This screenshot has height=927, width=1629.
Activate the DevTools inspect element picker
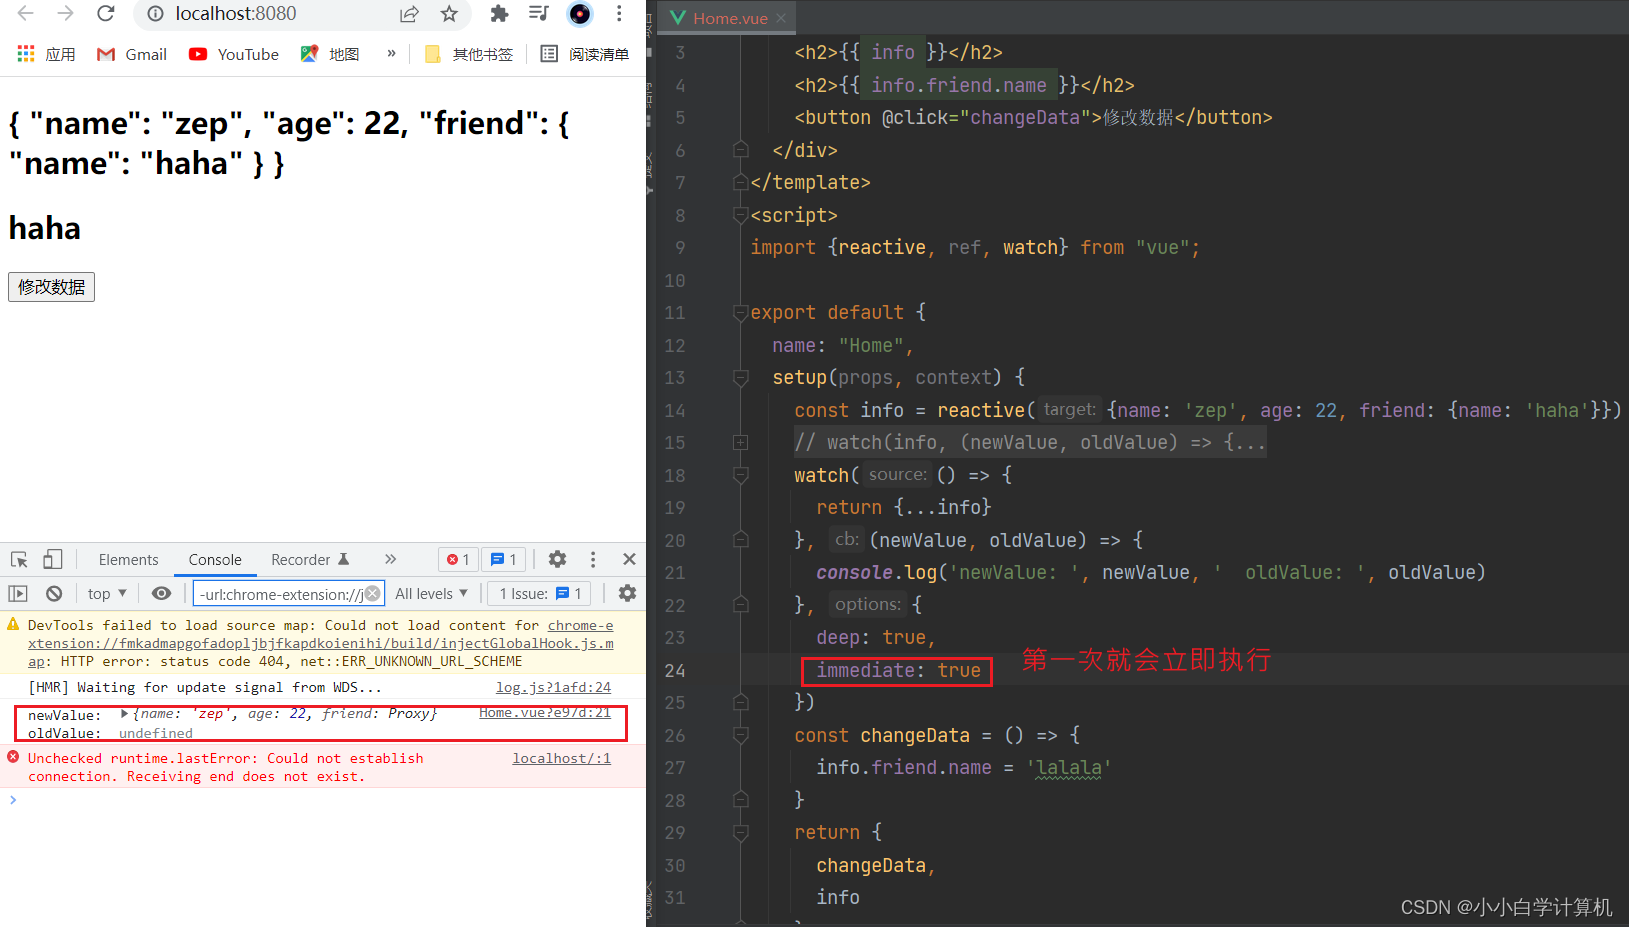[19, 559]
